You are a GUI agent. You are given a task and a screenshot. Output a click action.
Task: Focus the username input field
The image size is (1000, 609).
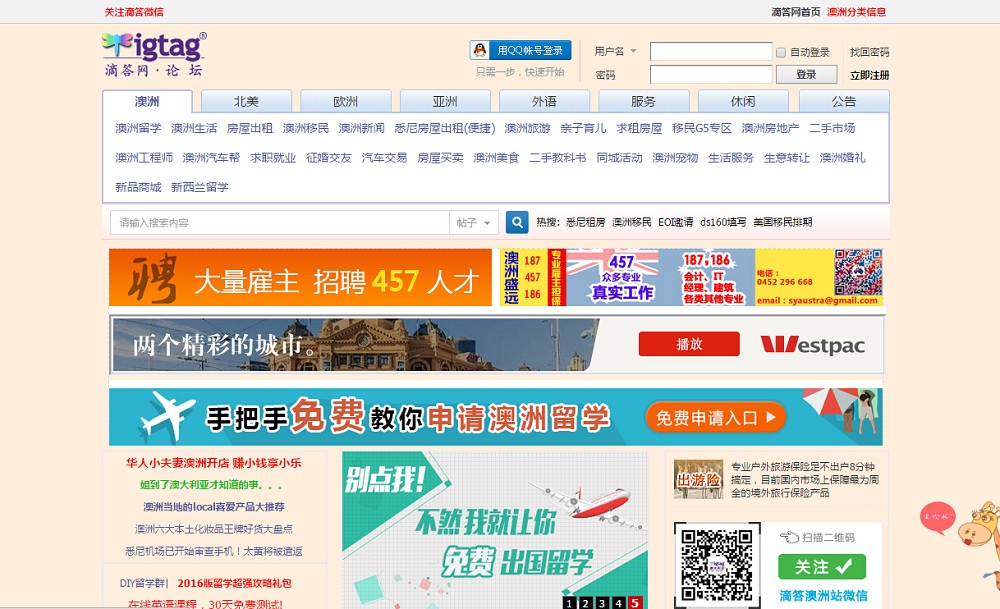pyautogui.click(x=711, y=52)
